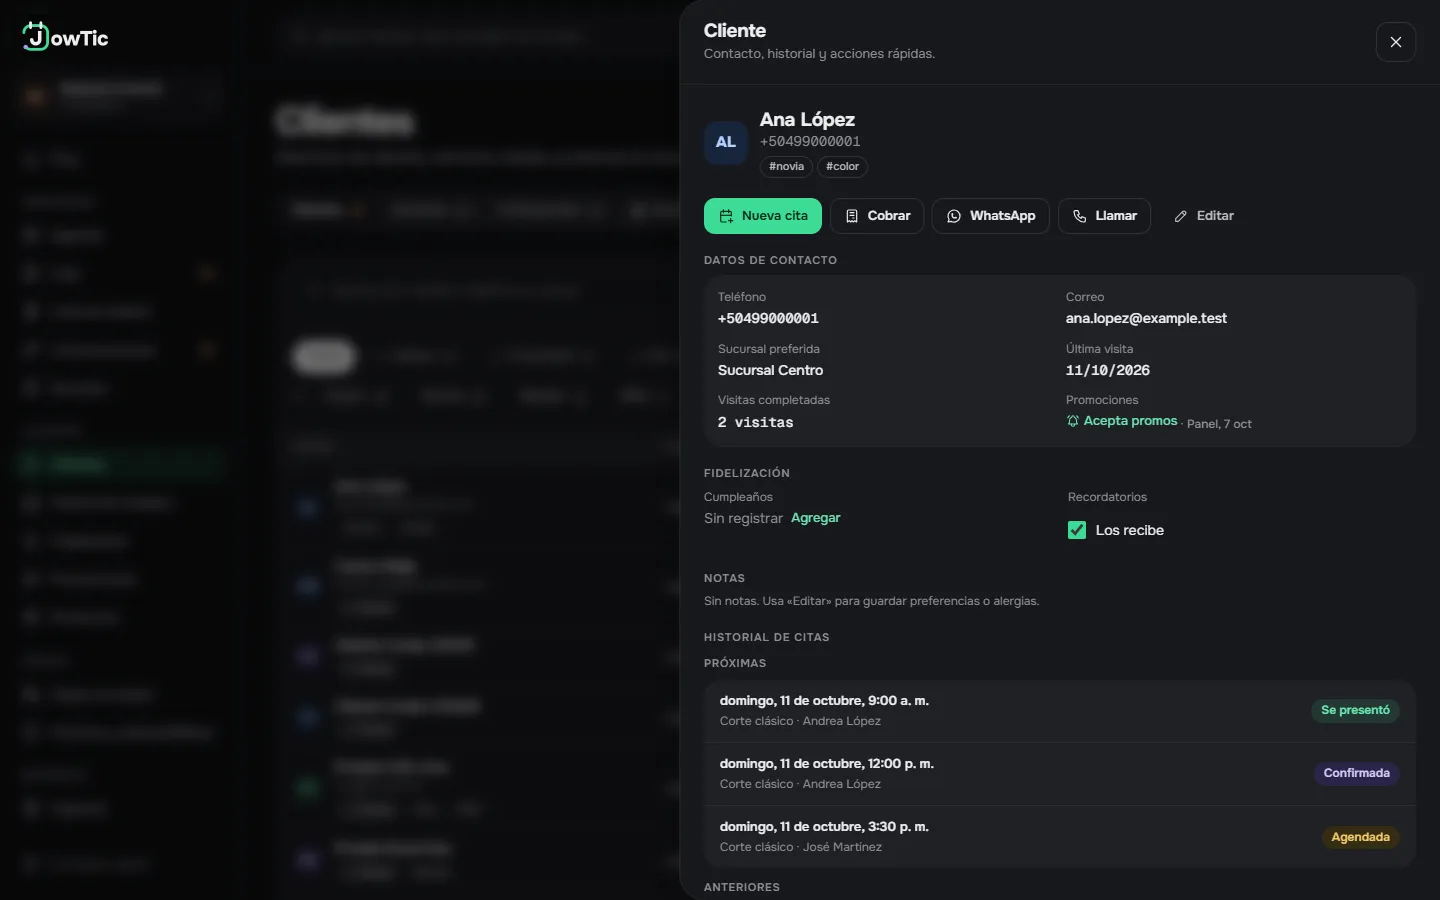Click the JowTic logo

click(65, 37)
